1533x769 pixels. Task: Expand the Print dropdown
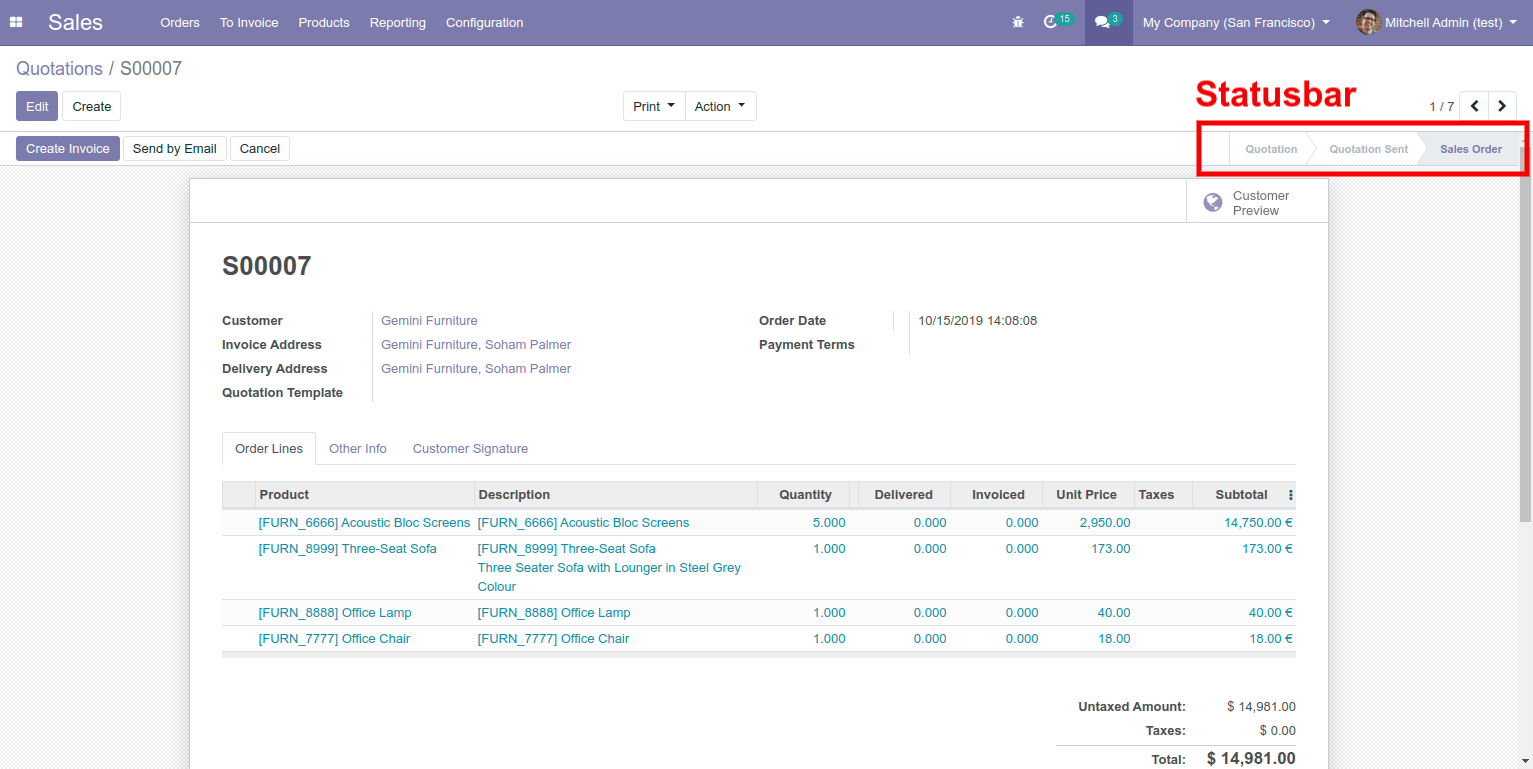(x=654, y=106)
